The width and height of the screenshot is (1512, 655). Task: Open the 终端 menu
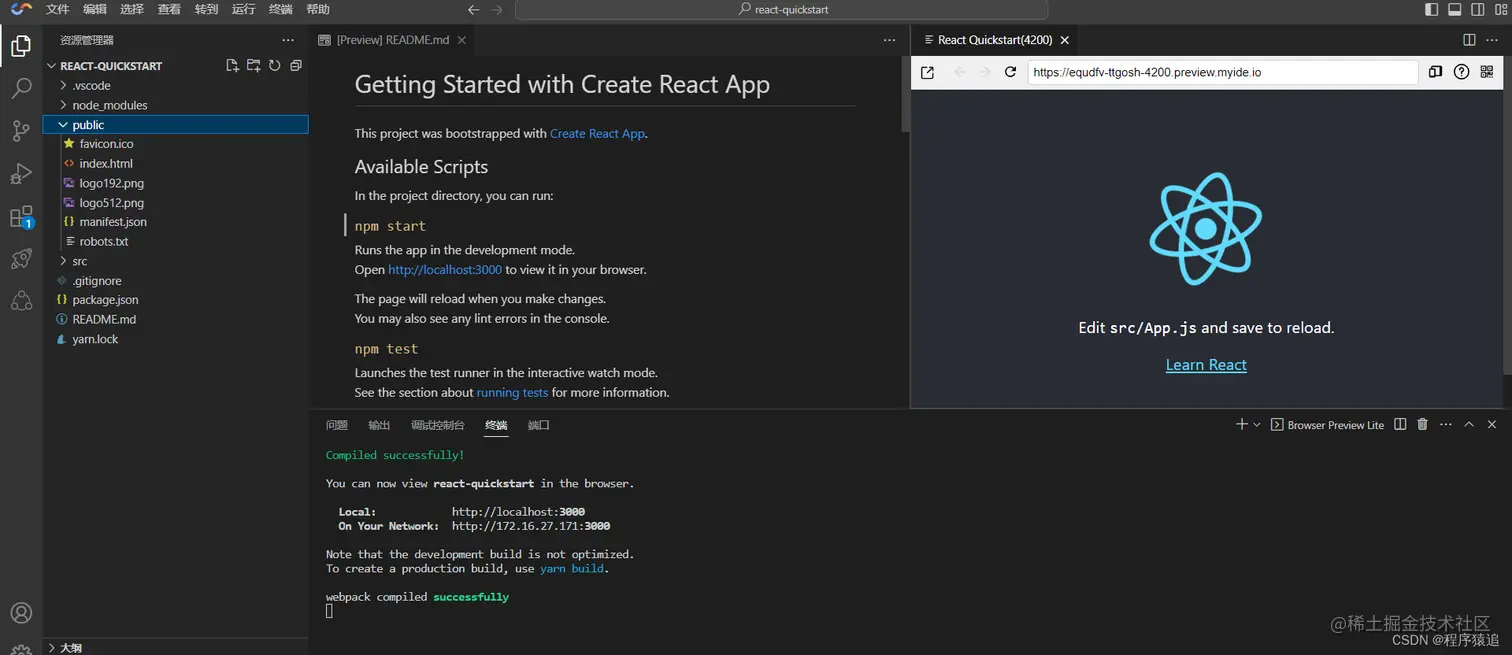(281, 9)
